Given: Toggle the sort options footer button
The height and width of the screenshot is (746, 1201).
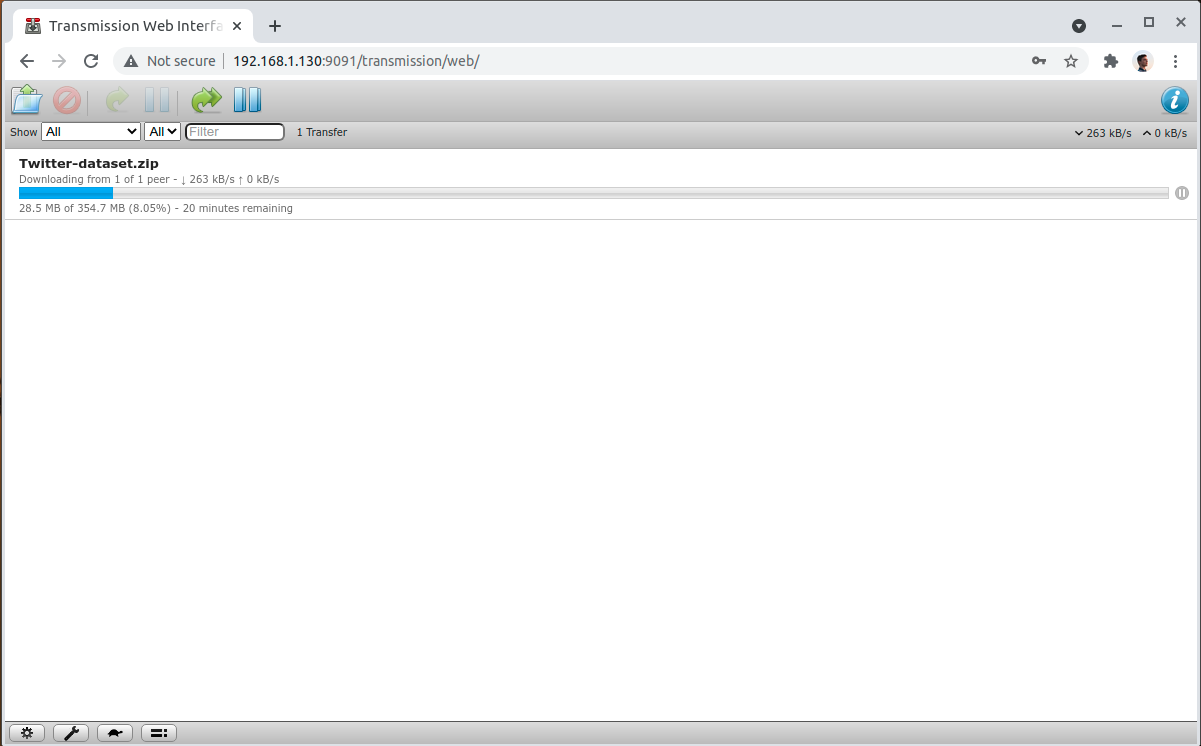Looking at the screenshot, I should tap(158, 732).
